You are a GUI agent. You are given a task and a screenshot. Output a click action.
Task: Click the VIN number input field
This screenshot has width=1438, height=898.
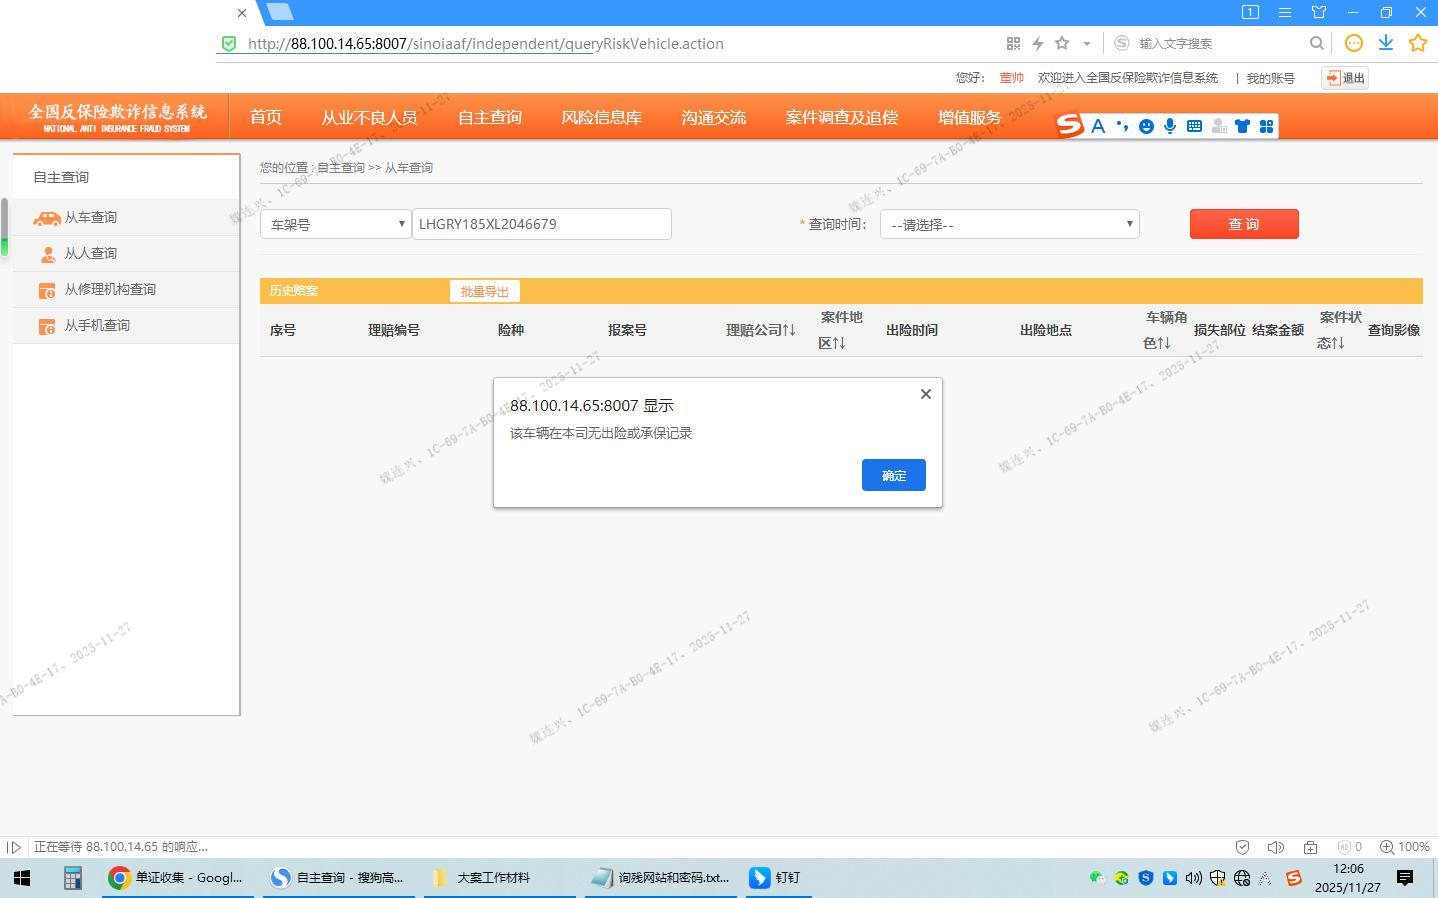pyautogui.click(x=541, y=224)
